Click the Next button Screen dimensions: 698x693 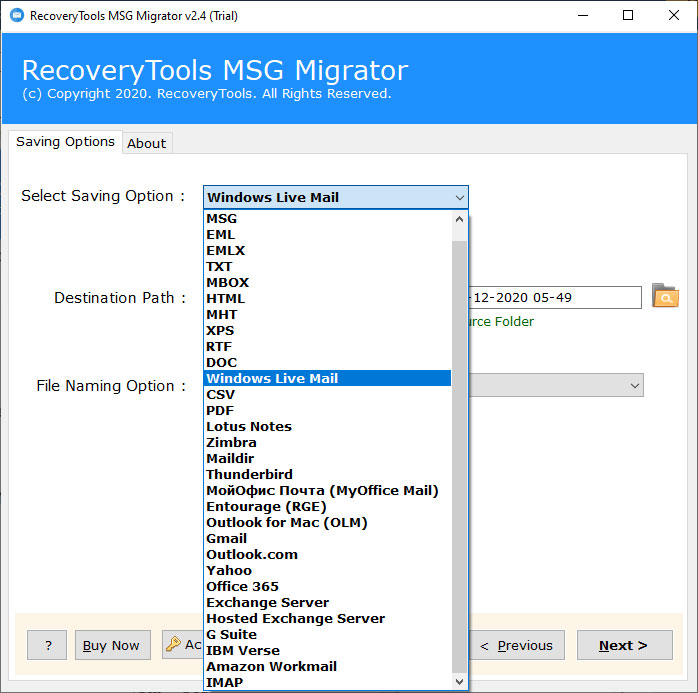click(x=624, y=645)
